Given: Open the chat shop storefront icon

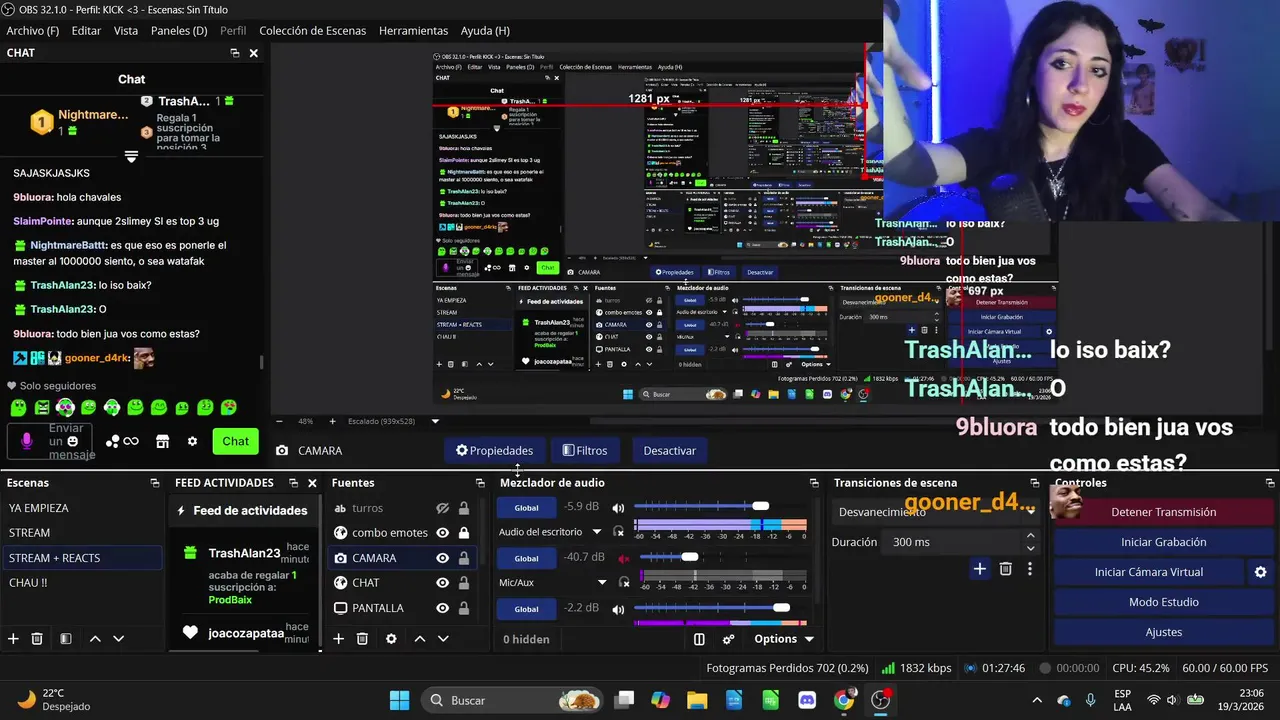Looking at the screenshot, I should click(162, 441).
